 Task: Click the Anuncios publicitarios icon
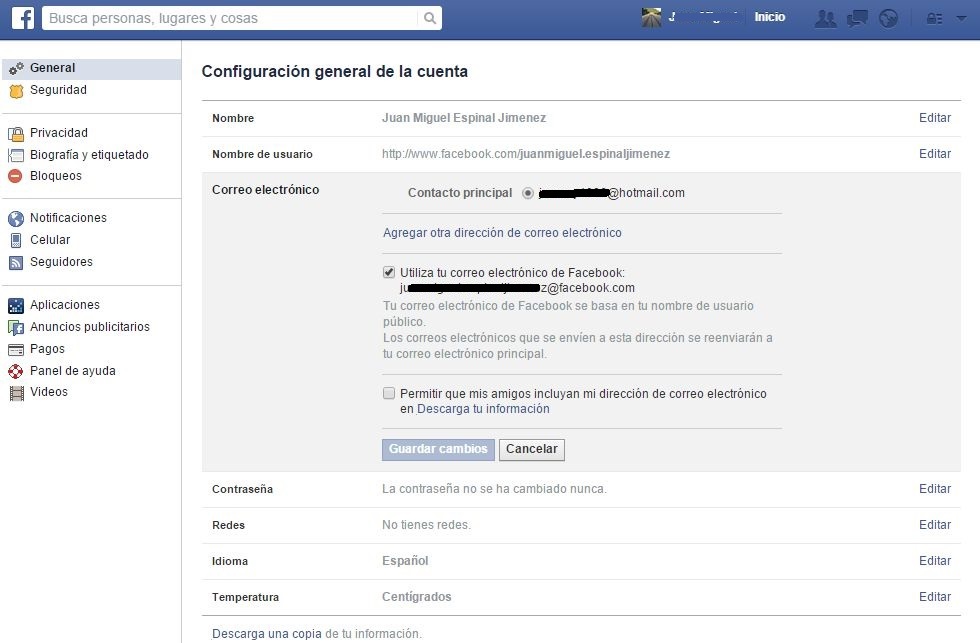[x=16, y=327]
